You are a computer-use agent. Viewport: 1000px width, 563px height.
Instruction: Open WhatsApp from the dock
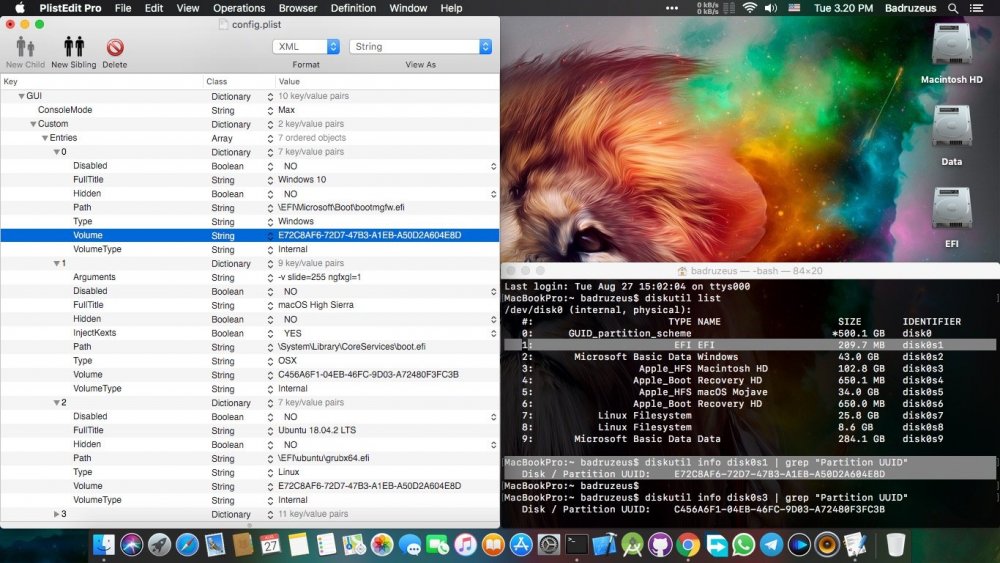pyautogui.click(x=744, y=545)
